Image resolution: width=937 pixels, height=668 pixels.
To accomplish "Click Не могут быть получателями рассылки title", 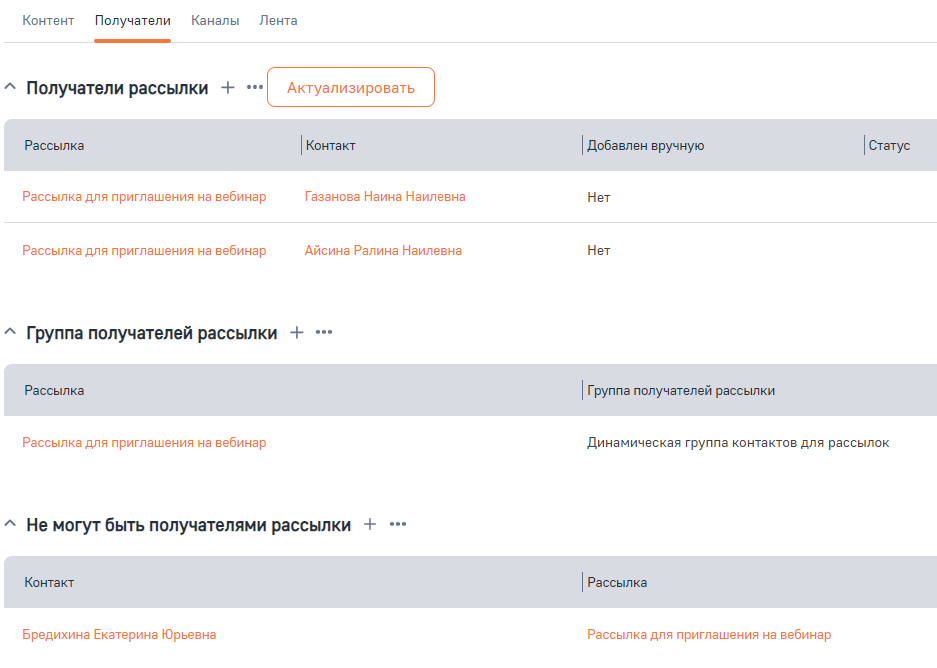I will point(188,525).
